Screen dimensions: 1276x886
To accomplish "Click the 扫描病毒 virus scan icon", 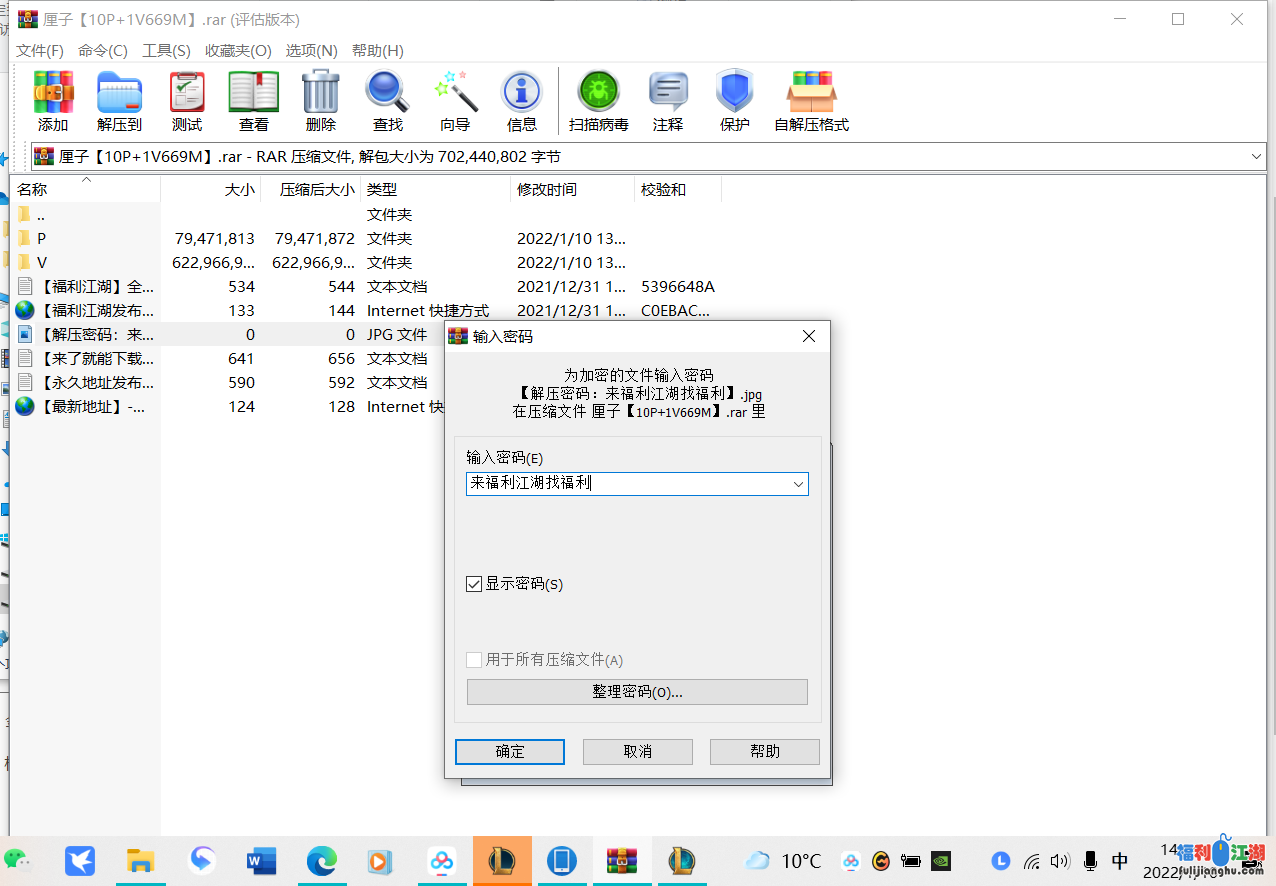I will tap(598, 93).
